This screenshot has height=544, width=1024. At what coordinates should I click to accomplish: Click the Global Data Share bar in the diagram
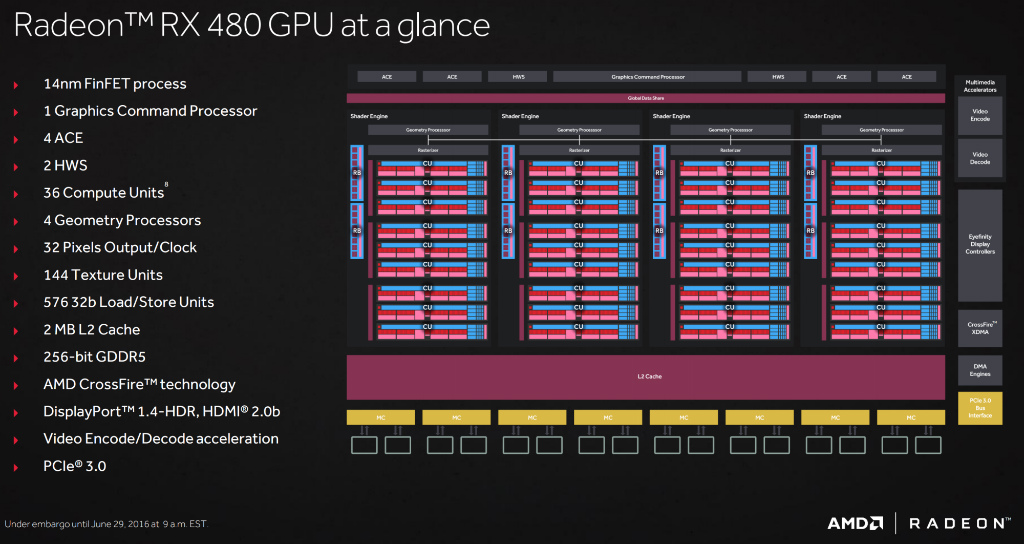[x=646, y=98]
